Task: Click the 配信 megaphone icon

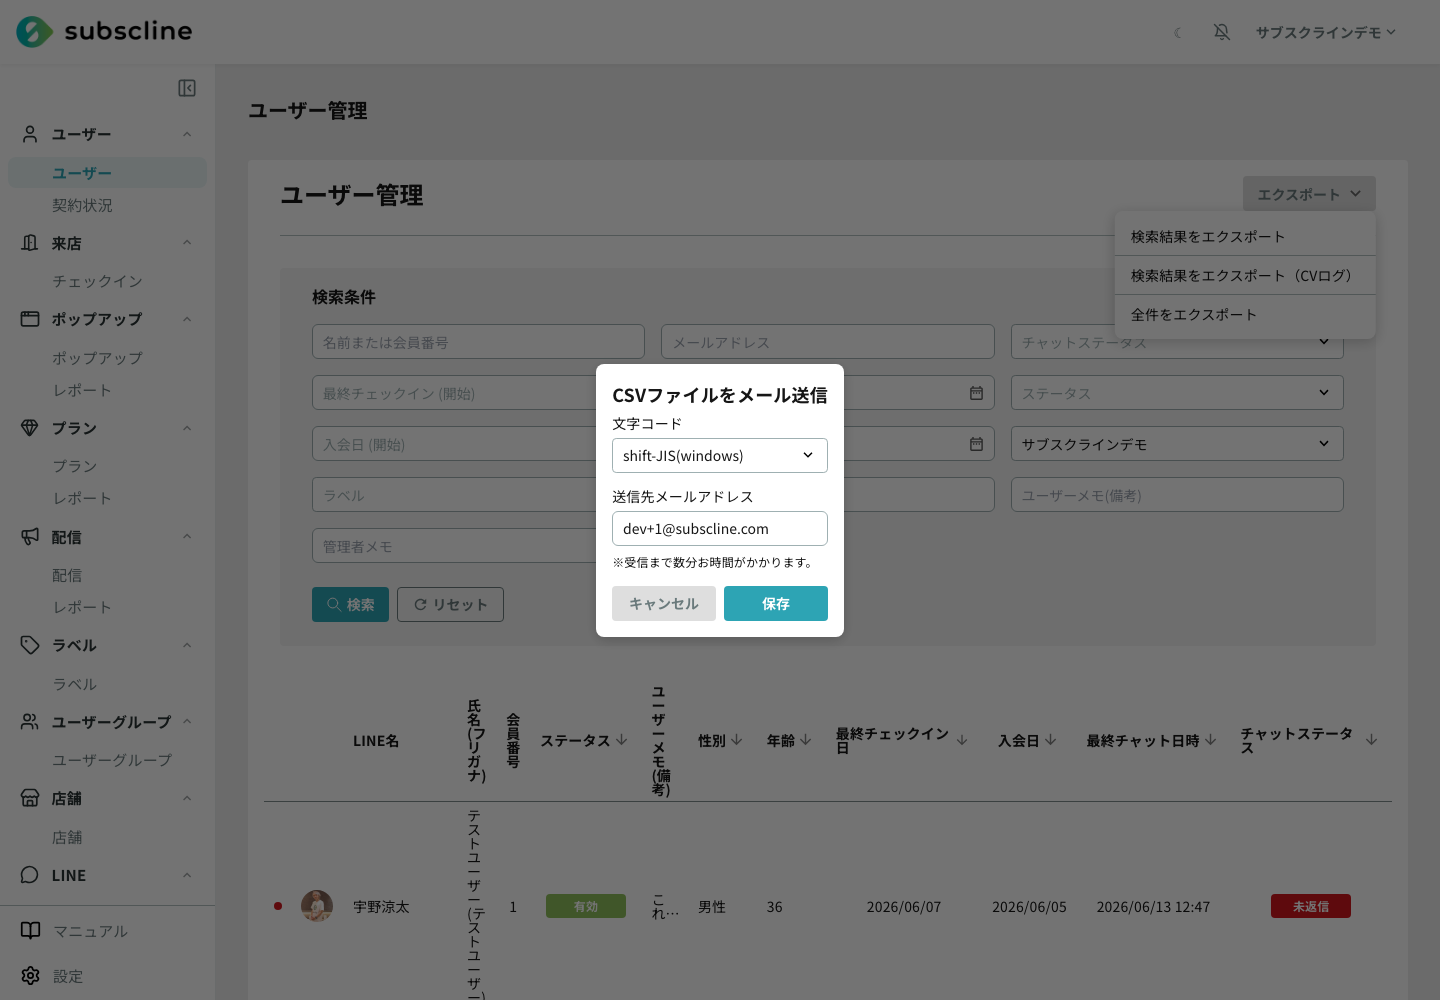Action: pos(30,537)
